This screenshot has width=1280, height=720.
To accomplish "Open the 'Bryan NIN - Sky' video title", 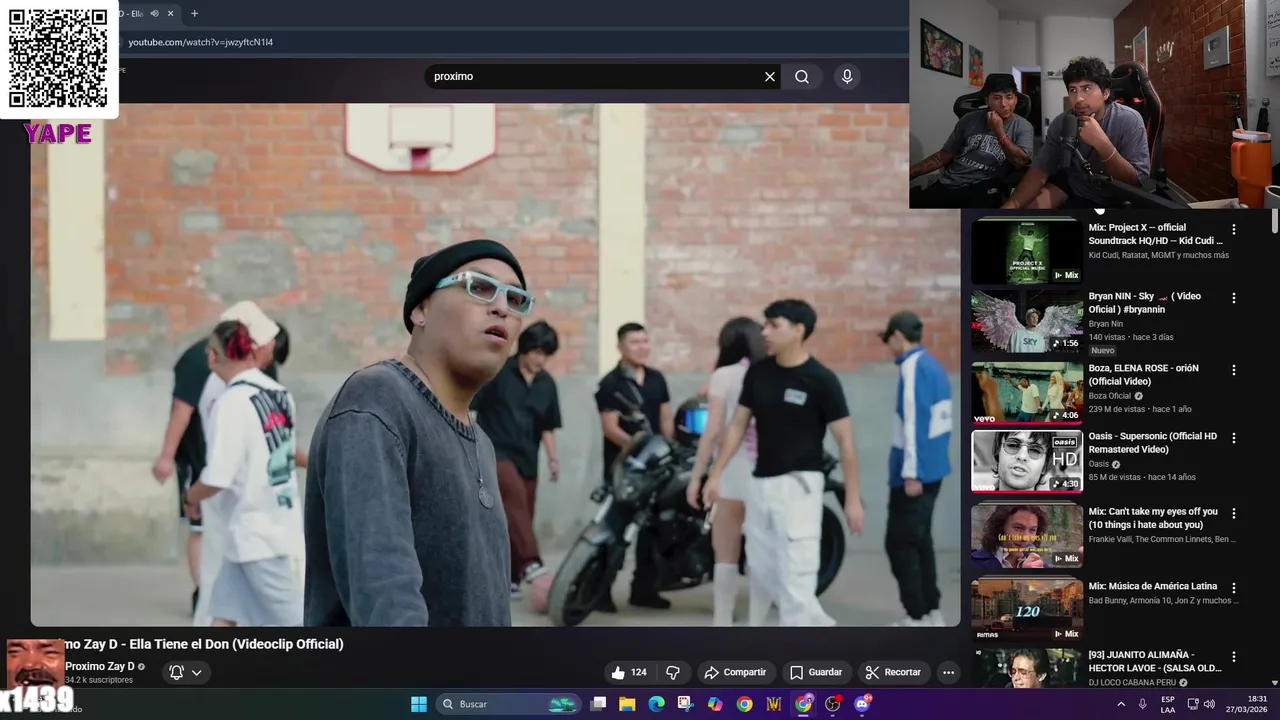I will click(1145, 303).
